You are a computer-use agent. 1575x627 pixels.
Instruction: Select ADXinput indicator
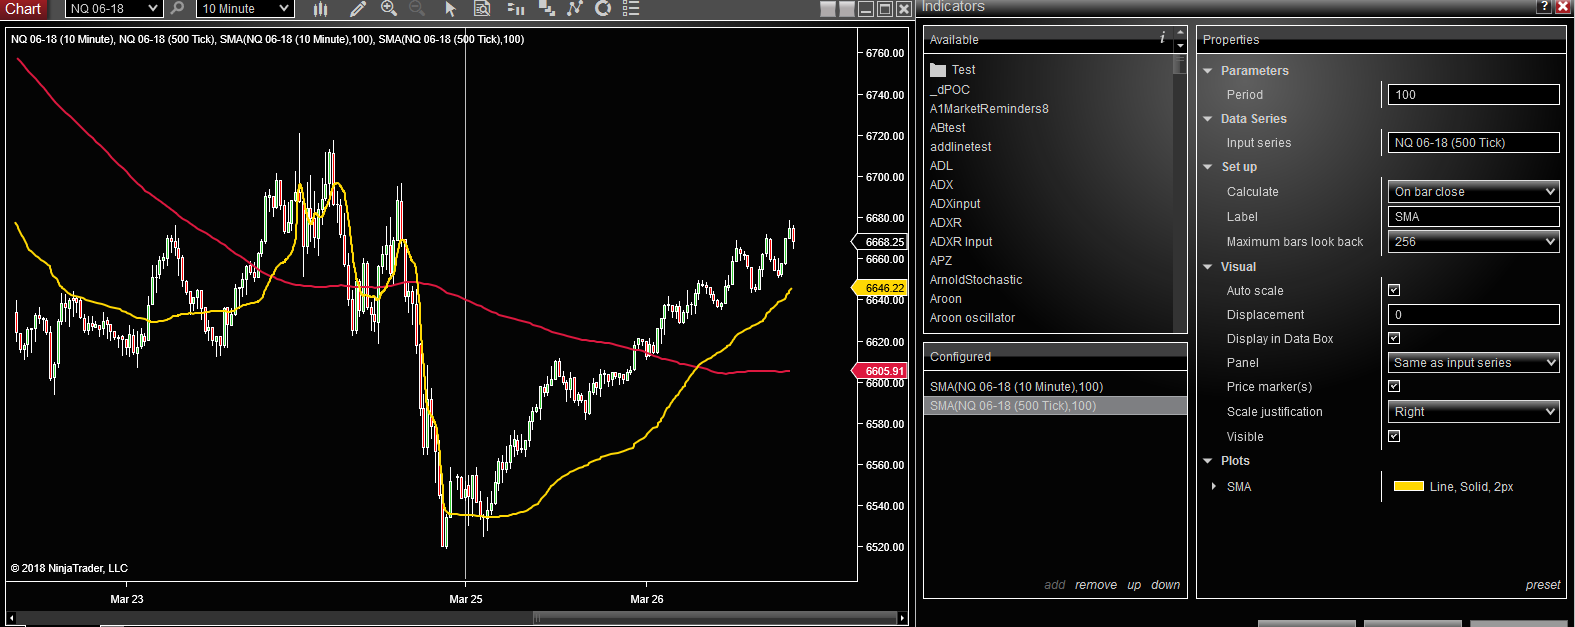pyautogui.click(x=955, y=203)
